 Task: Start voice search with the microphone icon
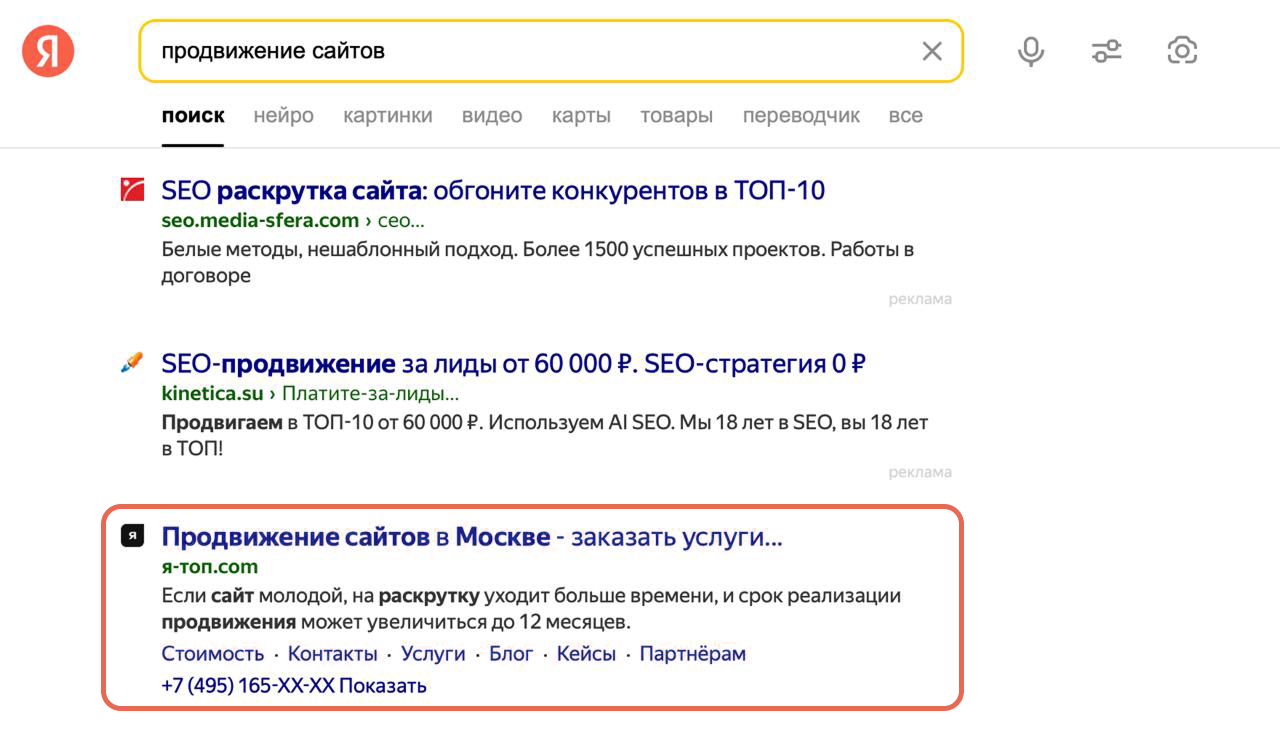[x=1030, y=51]
